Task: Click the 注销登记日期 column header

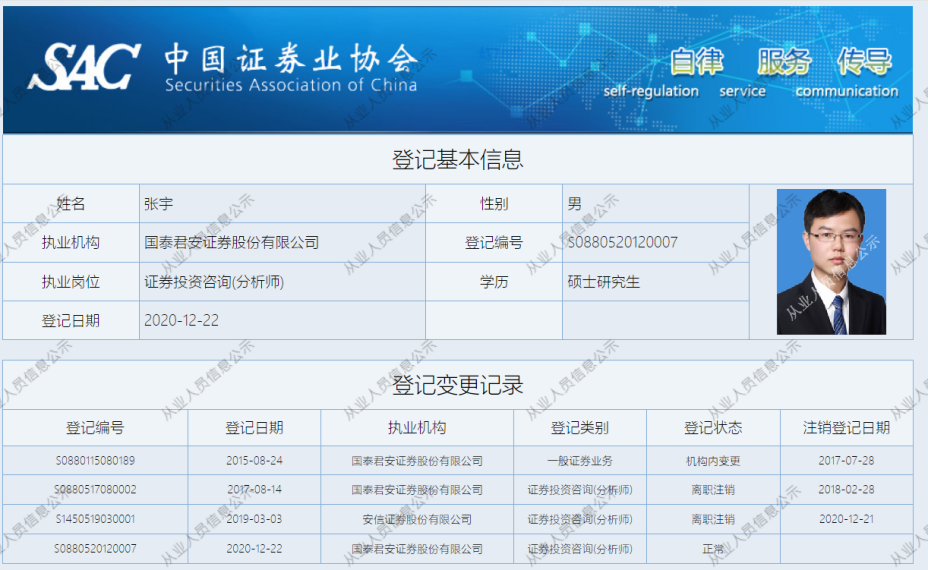Action: pos(846,427)
